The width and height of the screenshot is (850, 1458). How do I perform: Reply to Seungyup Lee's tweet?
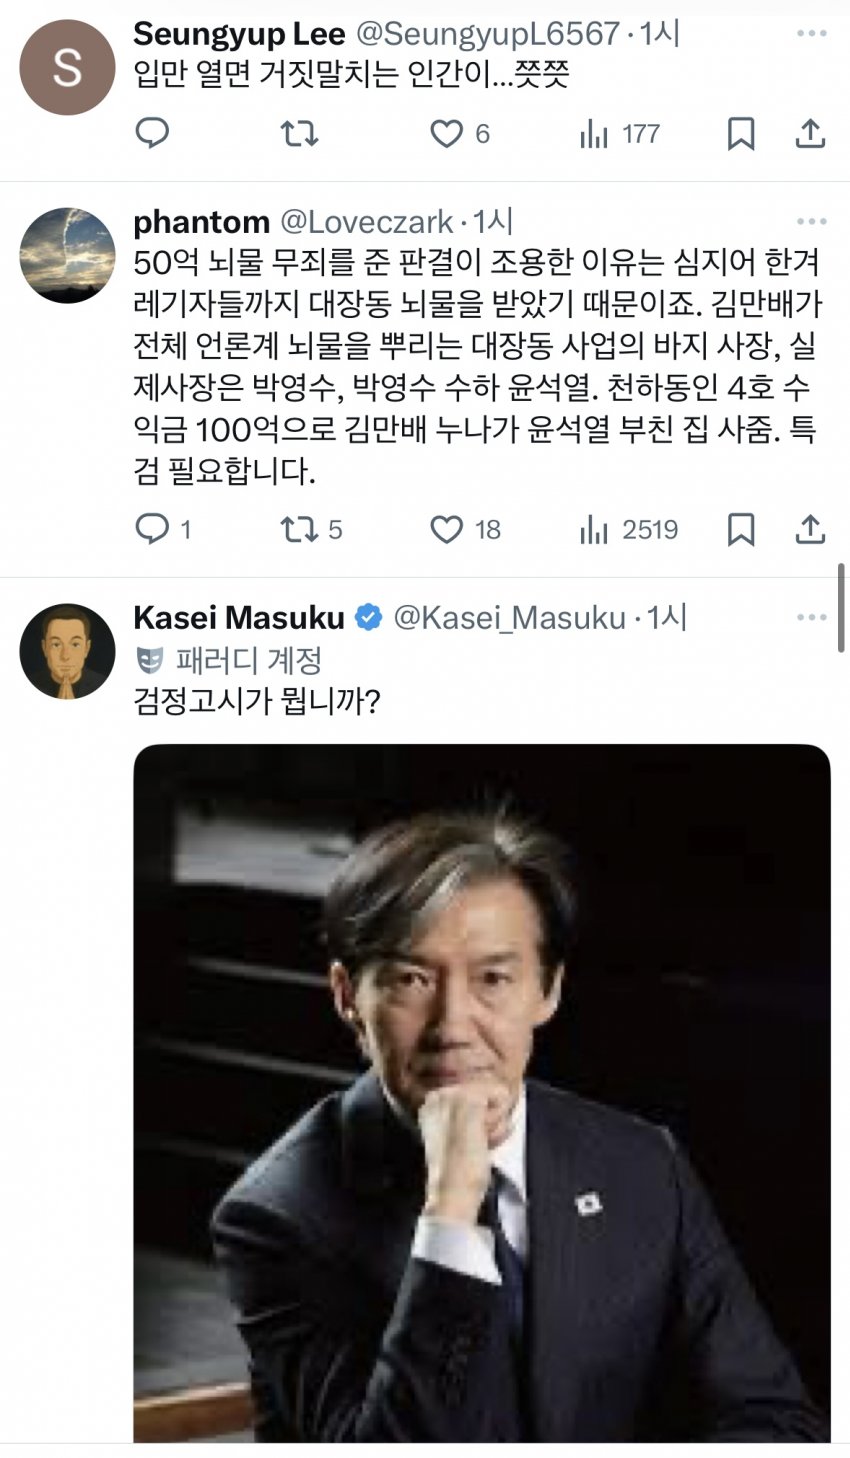(x=152, y=133)
